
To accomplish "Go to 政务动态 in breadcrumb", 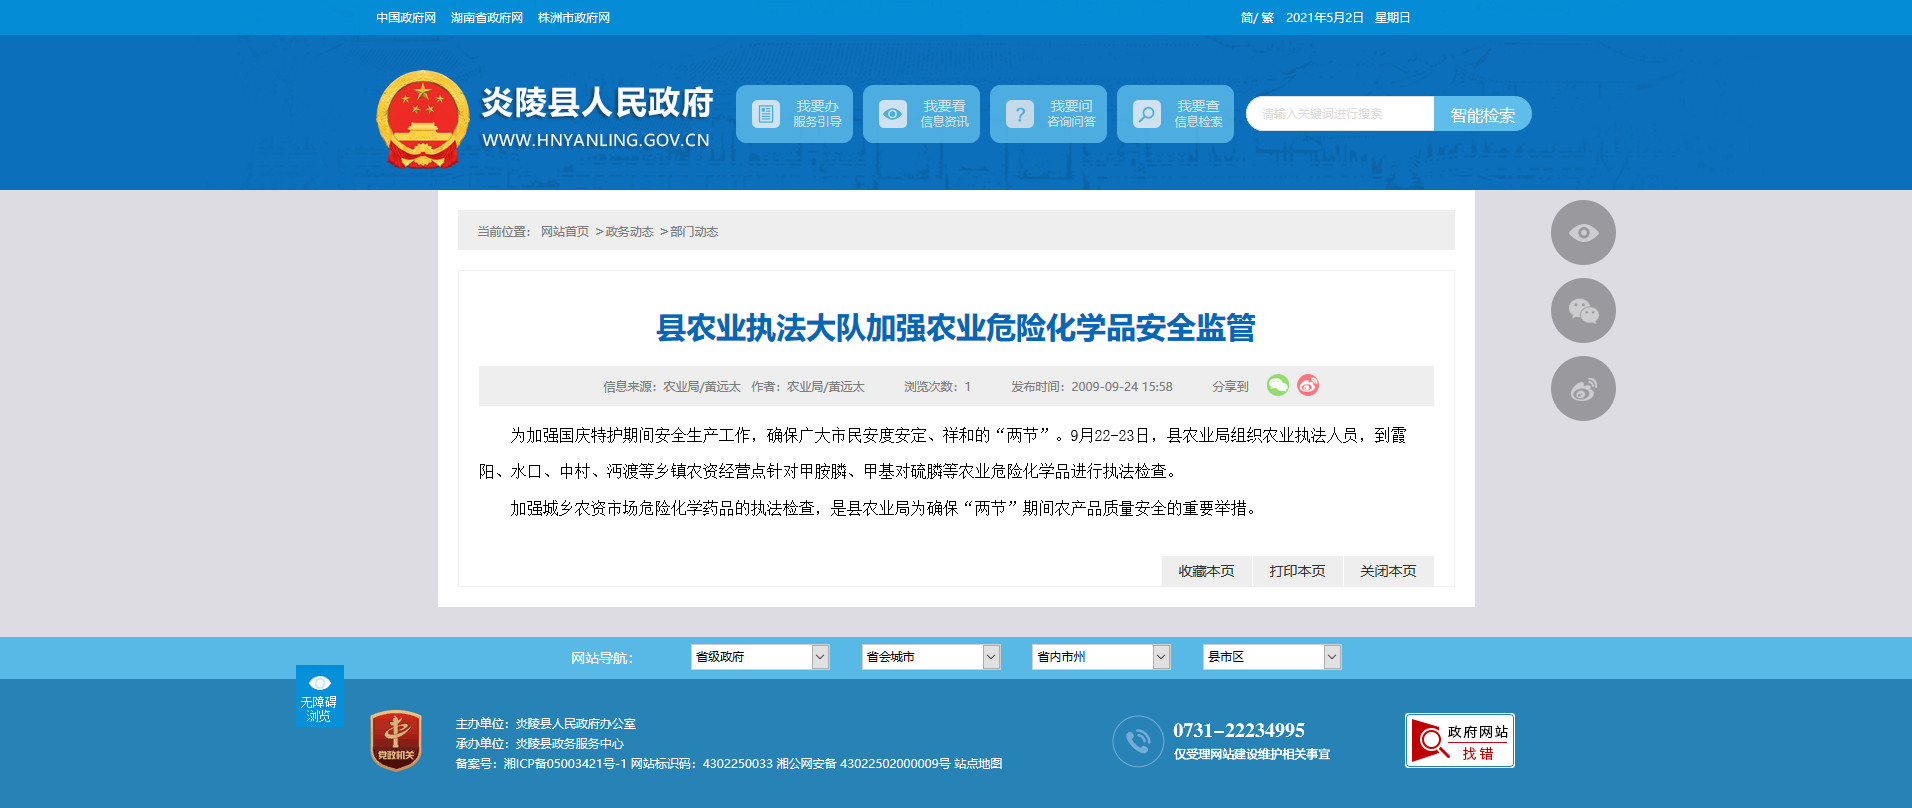I will (x=629, y=232).
